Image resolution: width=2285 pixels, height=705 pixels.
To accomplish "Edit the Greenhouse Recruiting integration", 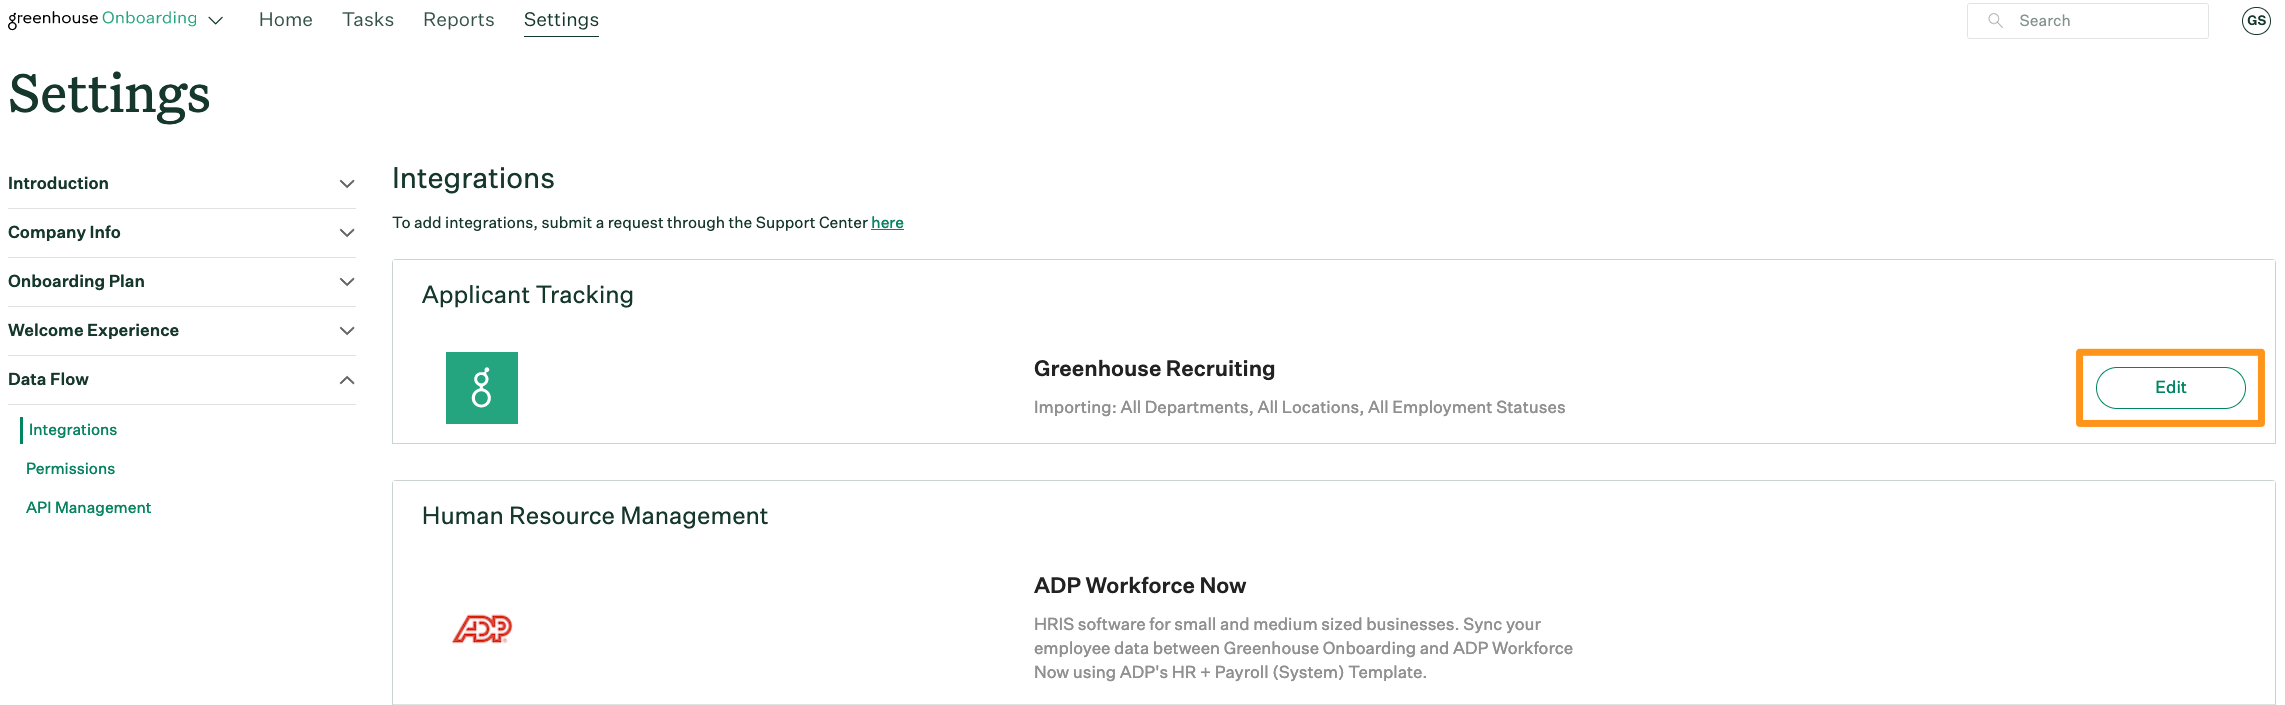I will (2170, 388).
